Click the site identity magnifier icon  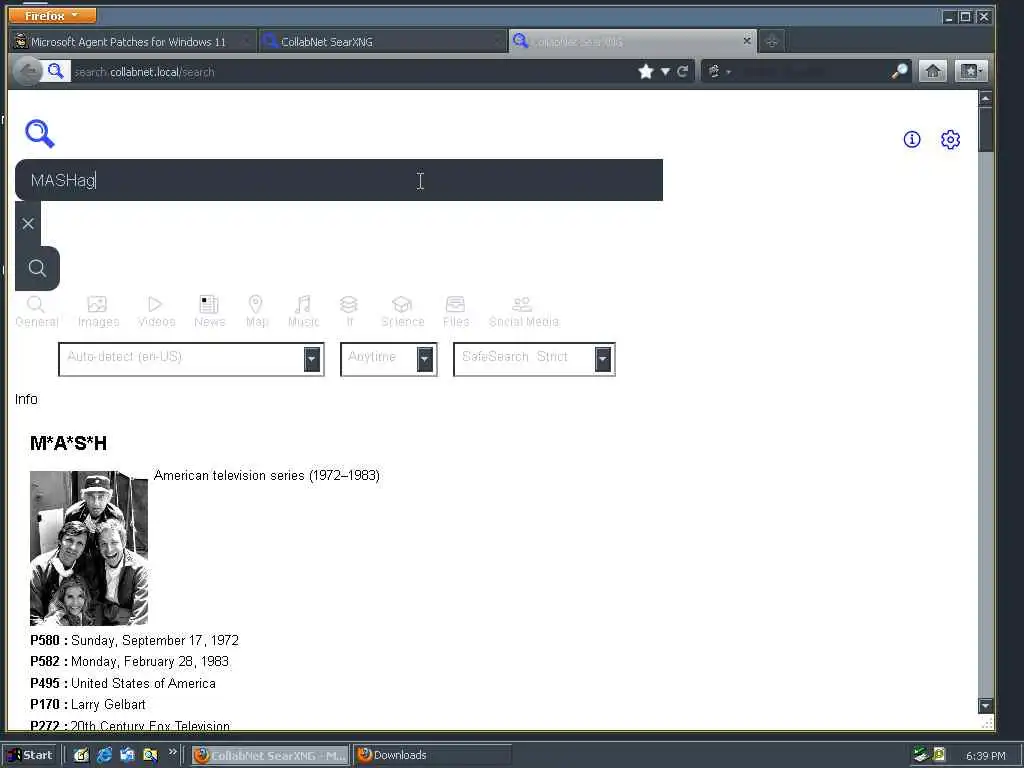56,71
